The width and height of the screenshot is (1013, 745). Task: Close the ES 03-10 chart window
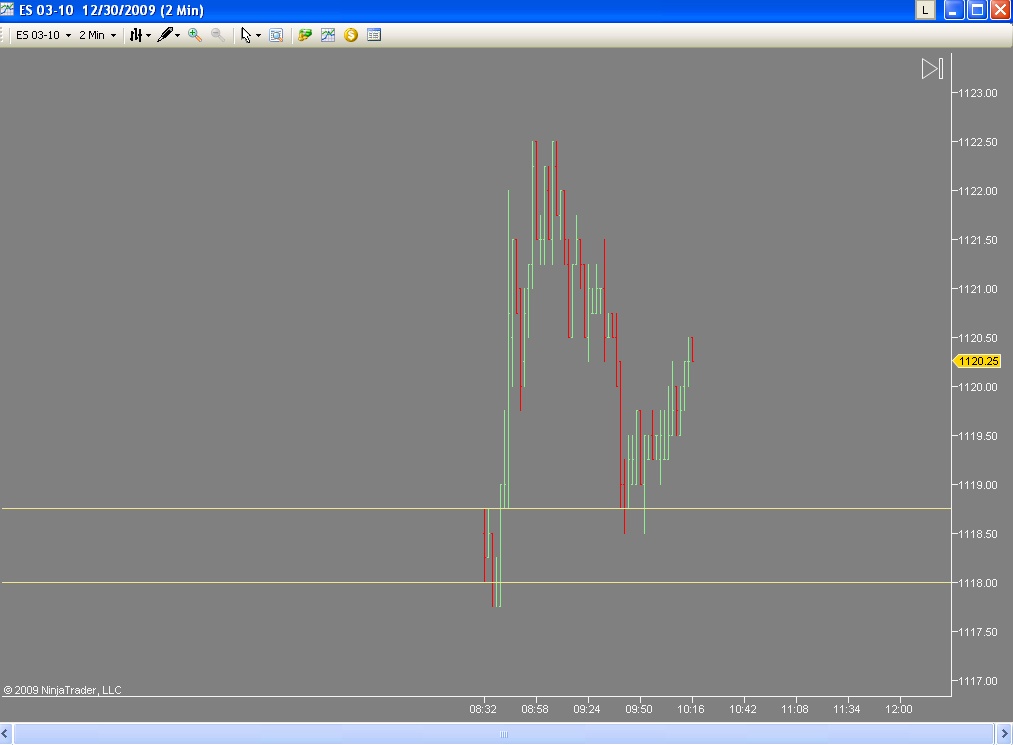tap(1001, 10)
